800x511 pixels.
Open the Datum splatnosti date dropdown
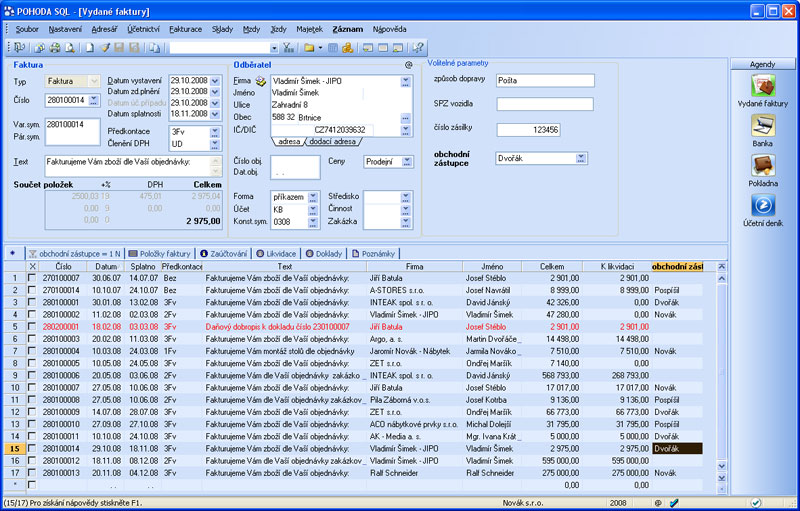(215, 114)
